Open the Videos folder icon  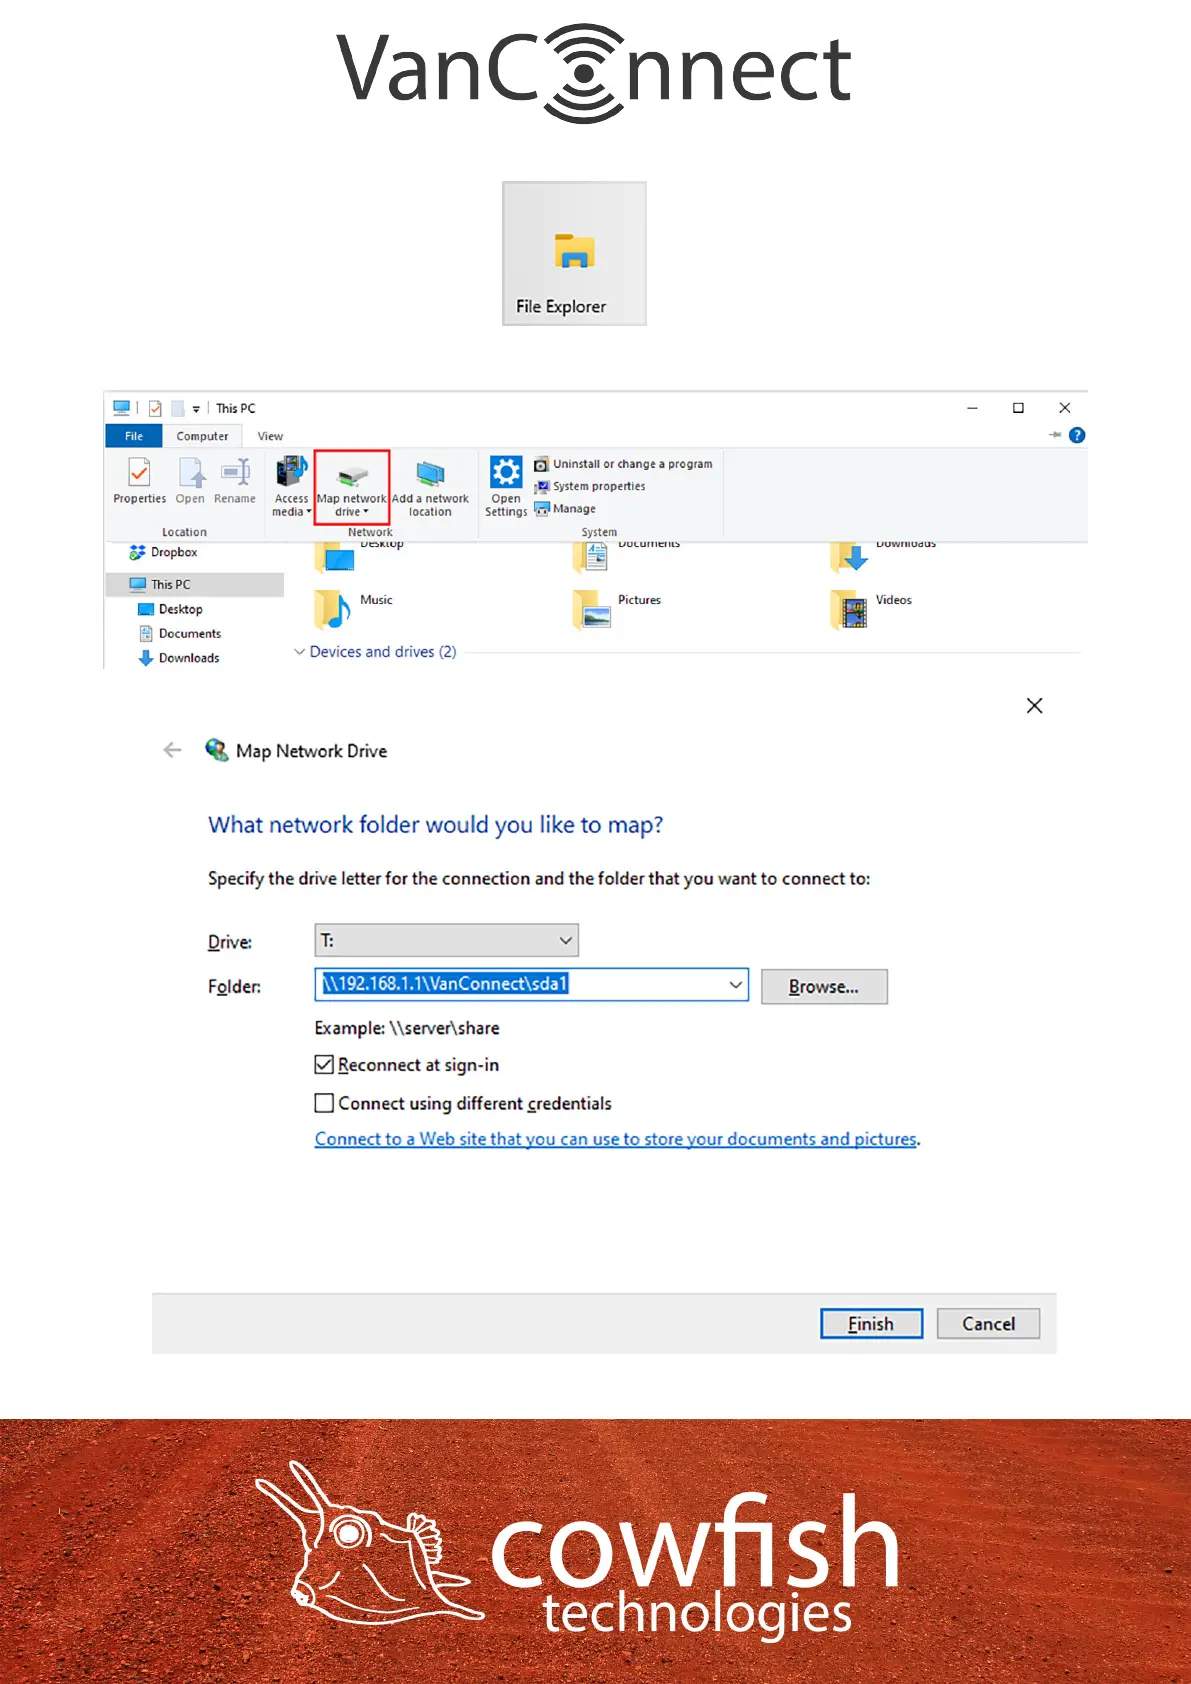click(x=849, y=608)
